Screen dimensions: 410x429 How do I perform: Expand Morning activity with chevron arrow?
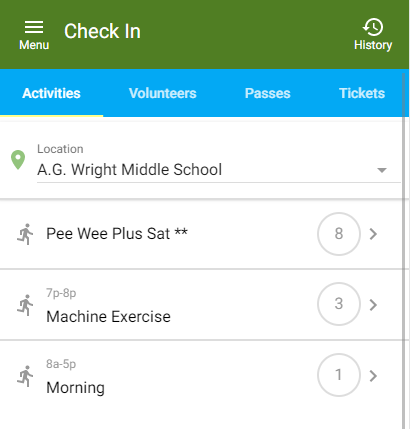373,376
